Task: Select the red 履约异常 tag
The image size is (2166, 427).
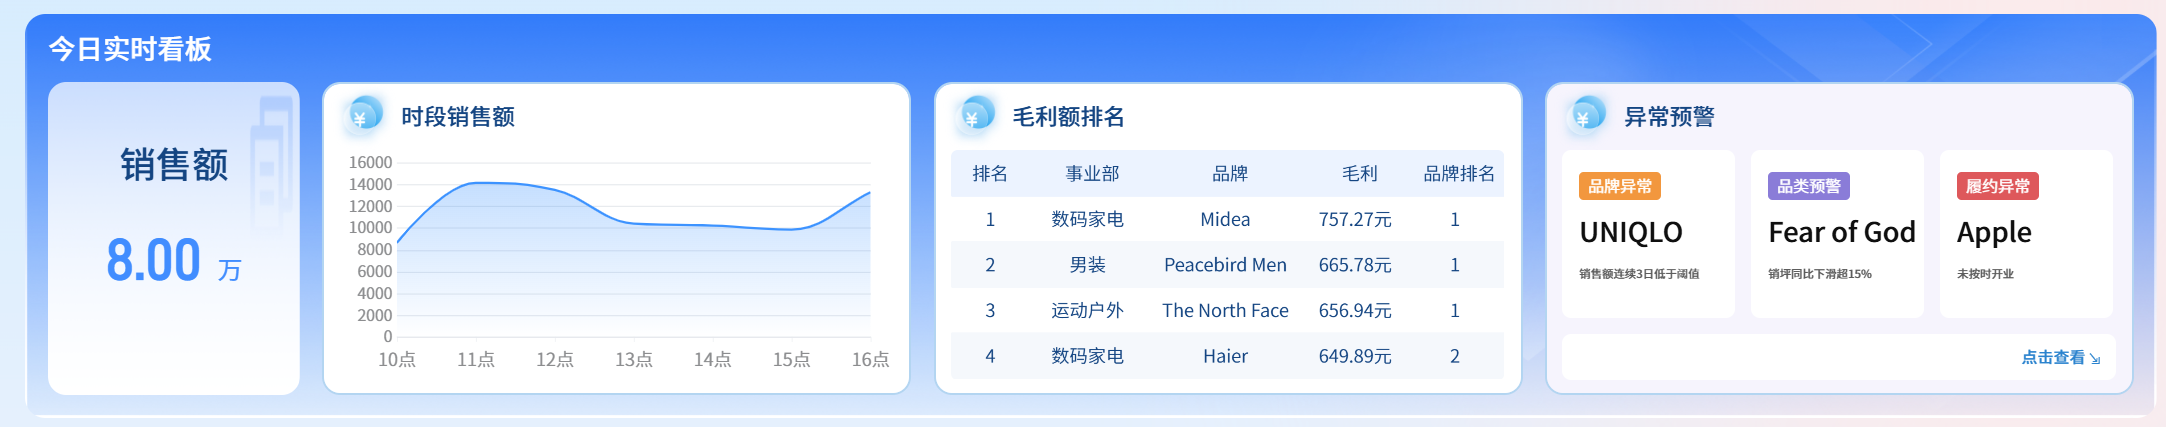Action: coord(1997,186)
